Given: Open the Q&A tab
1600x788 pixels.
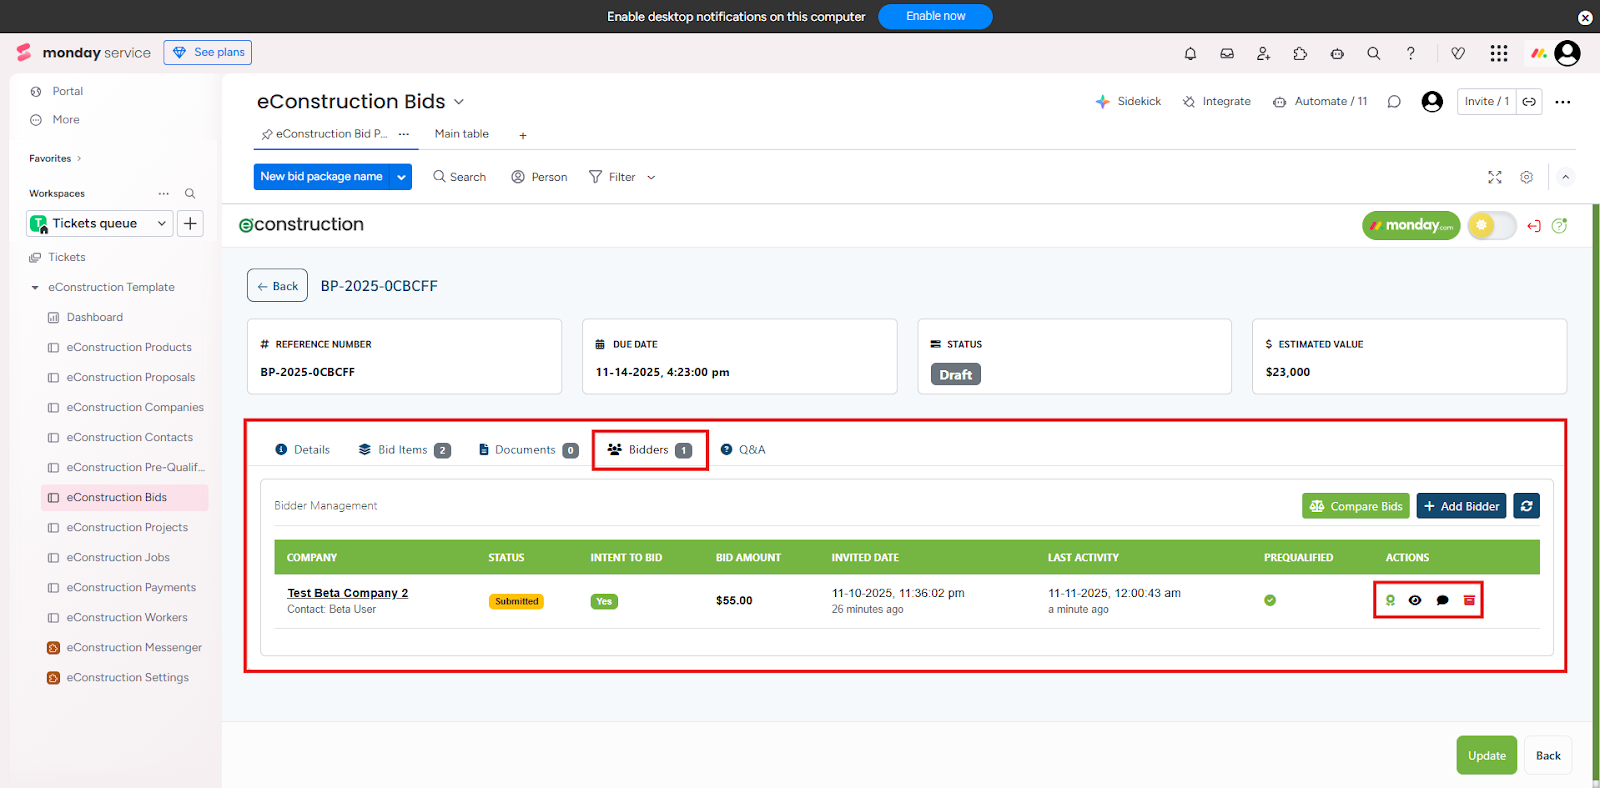Looking at the screenshot, I should (x=743, y=450).
